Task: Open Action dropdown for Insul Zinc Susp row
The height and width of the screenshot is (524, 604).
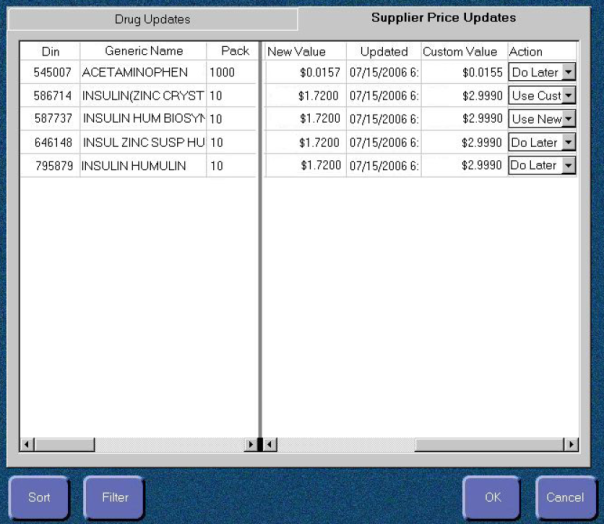Action: coord(569,143)
